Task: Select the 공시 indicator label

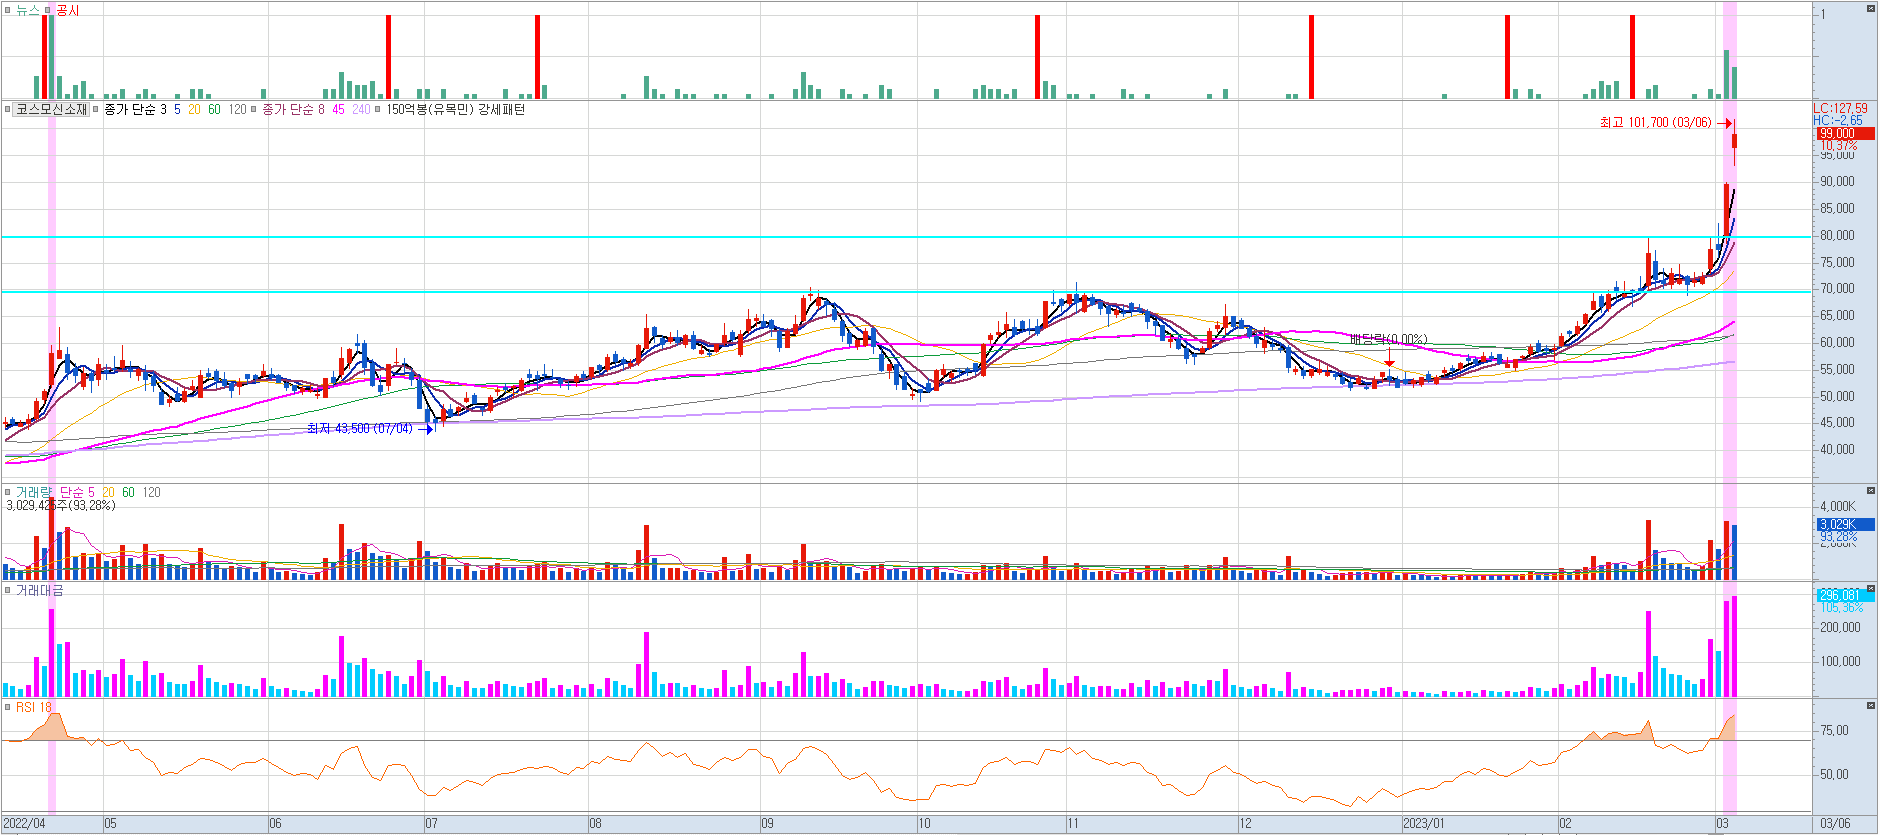Action: tap(68, 10)
